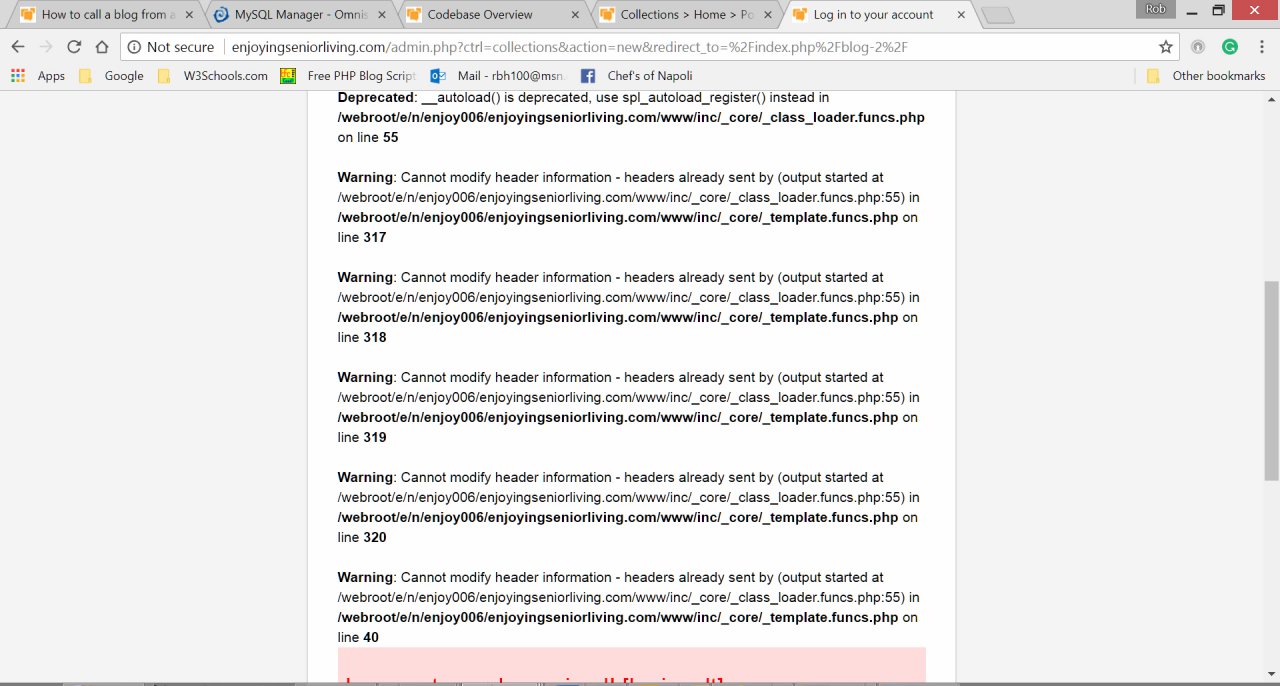
Task: Close the Collections > Home tab
Action: 768,15
